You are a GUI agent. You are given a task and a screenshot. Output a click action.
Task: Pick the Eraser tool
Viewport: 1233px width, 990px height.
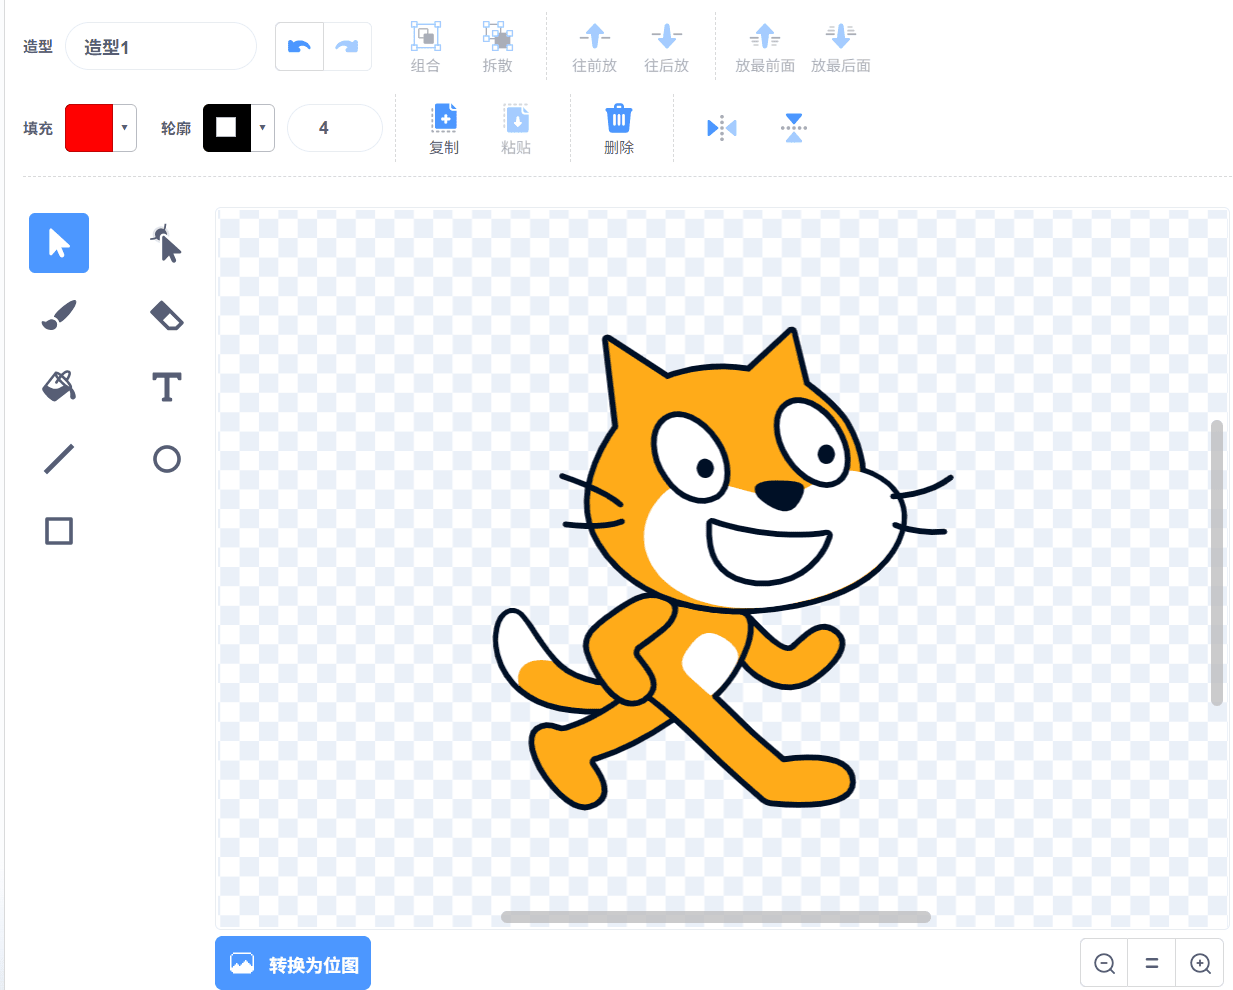point(167,315)
